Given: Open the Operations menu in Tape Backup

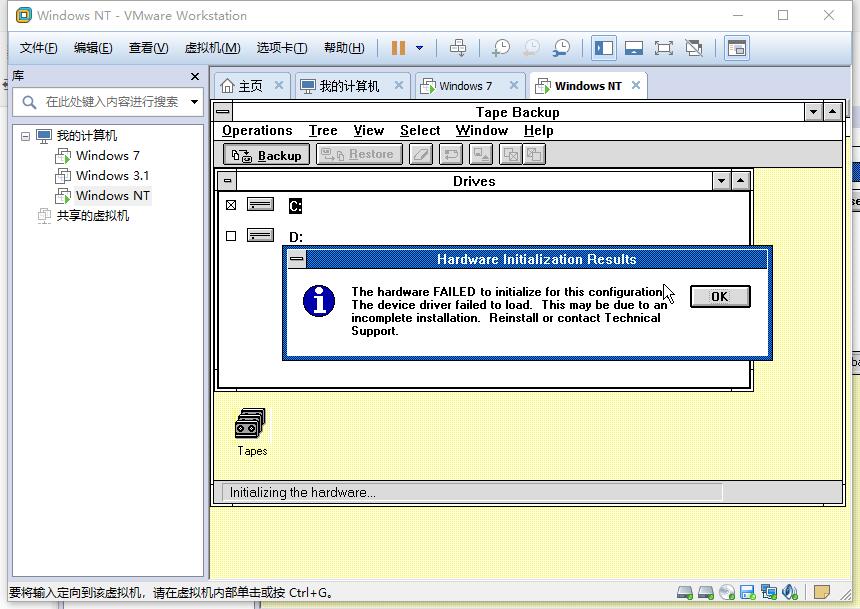Looking at the screenshot, I should point(257,131).
